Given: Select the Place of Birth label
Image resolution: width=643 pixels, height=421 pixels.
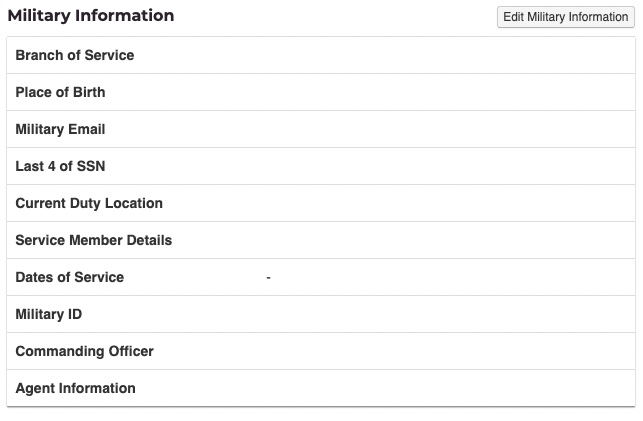Looking at the screenshot, I should (60, 92).
